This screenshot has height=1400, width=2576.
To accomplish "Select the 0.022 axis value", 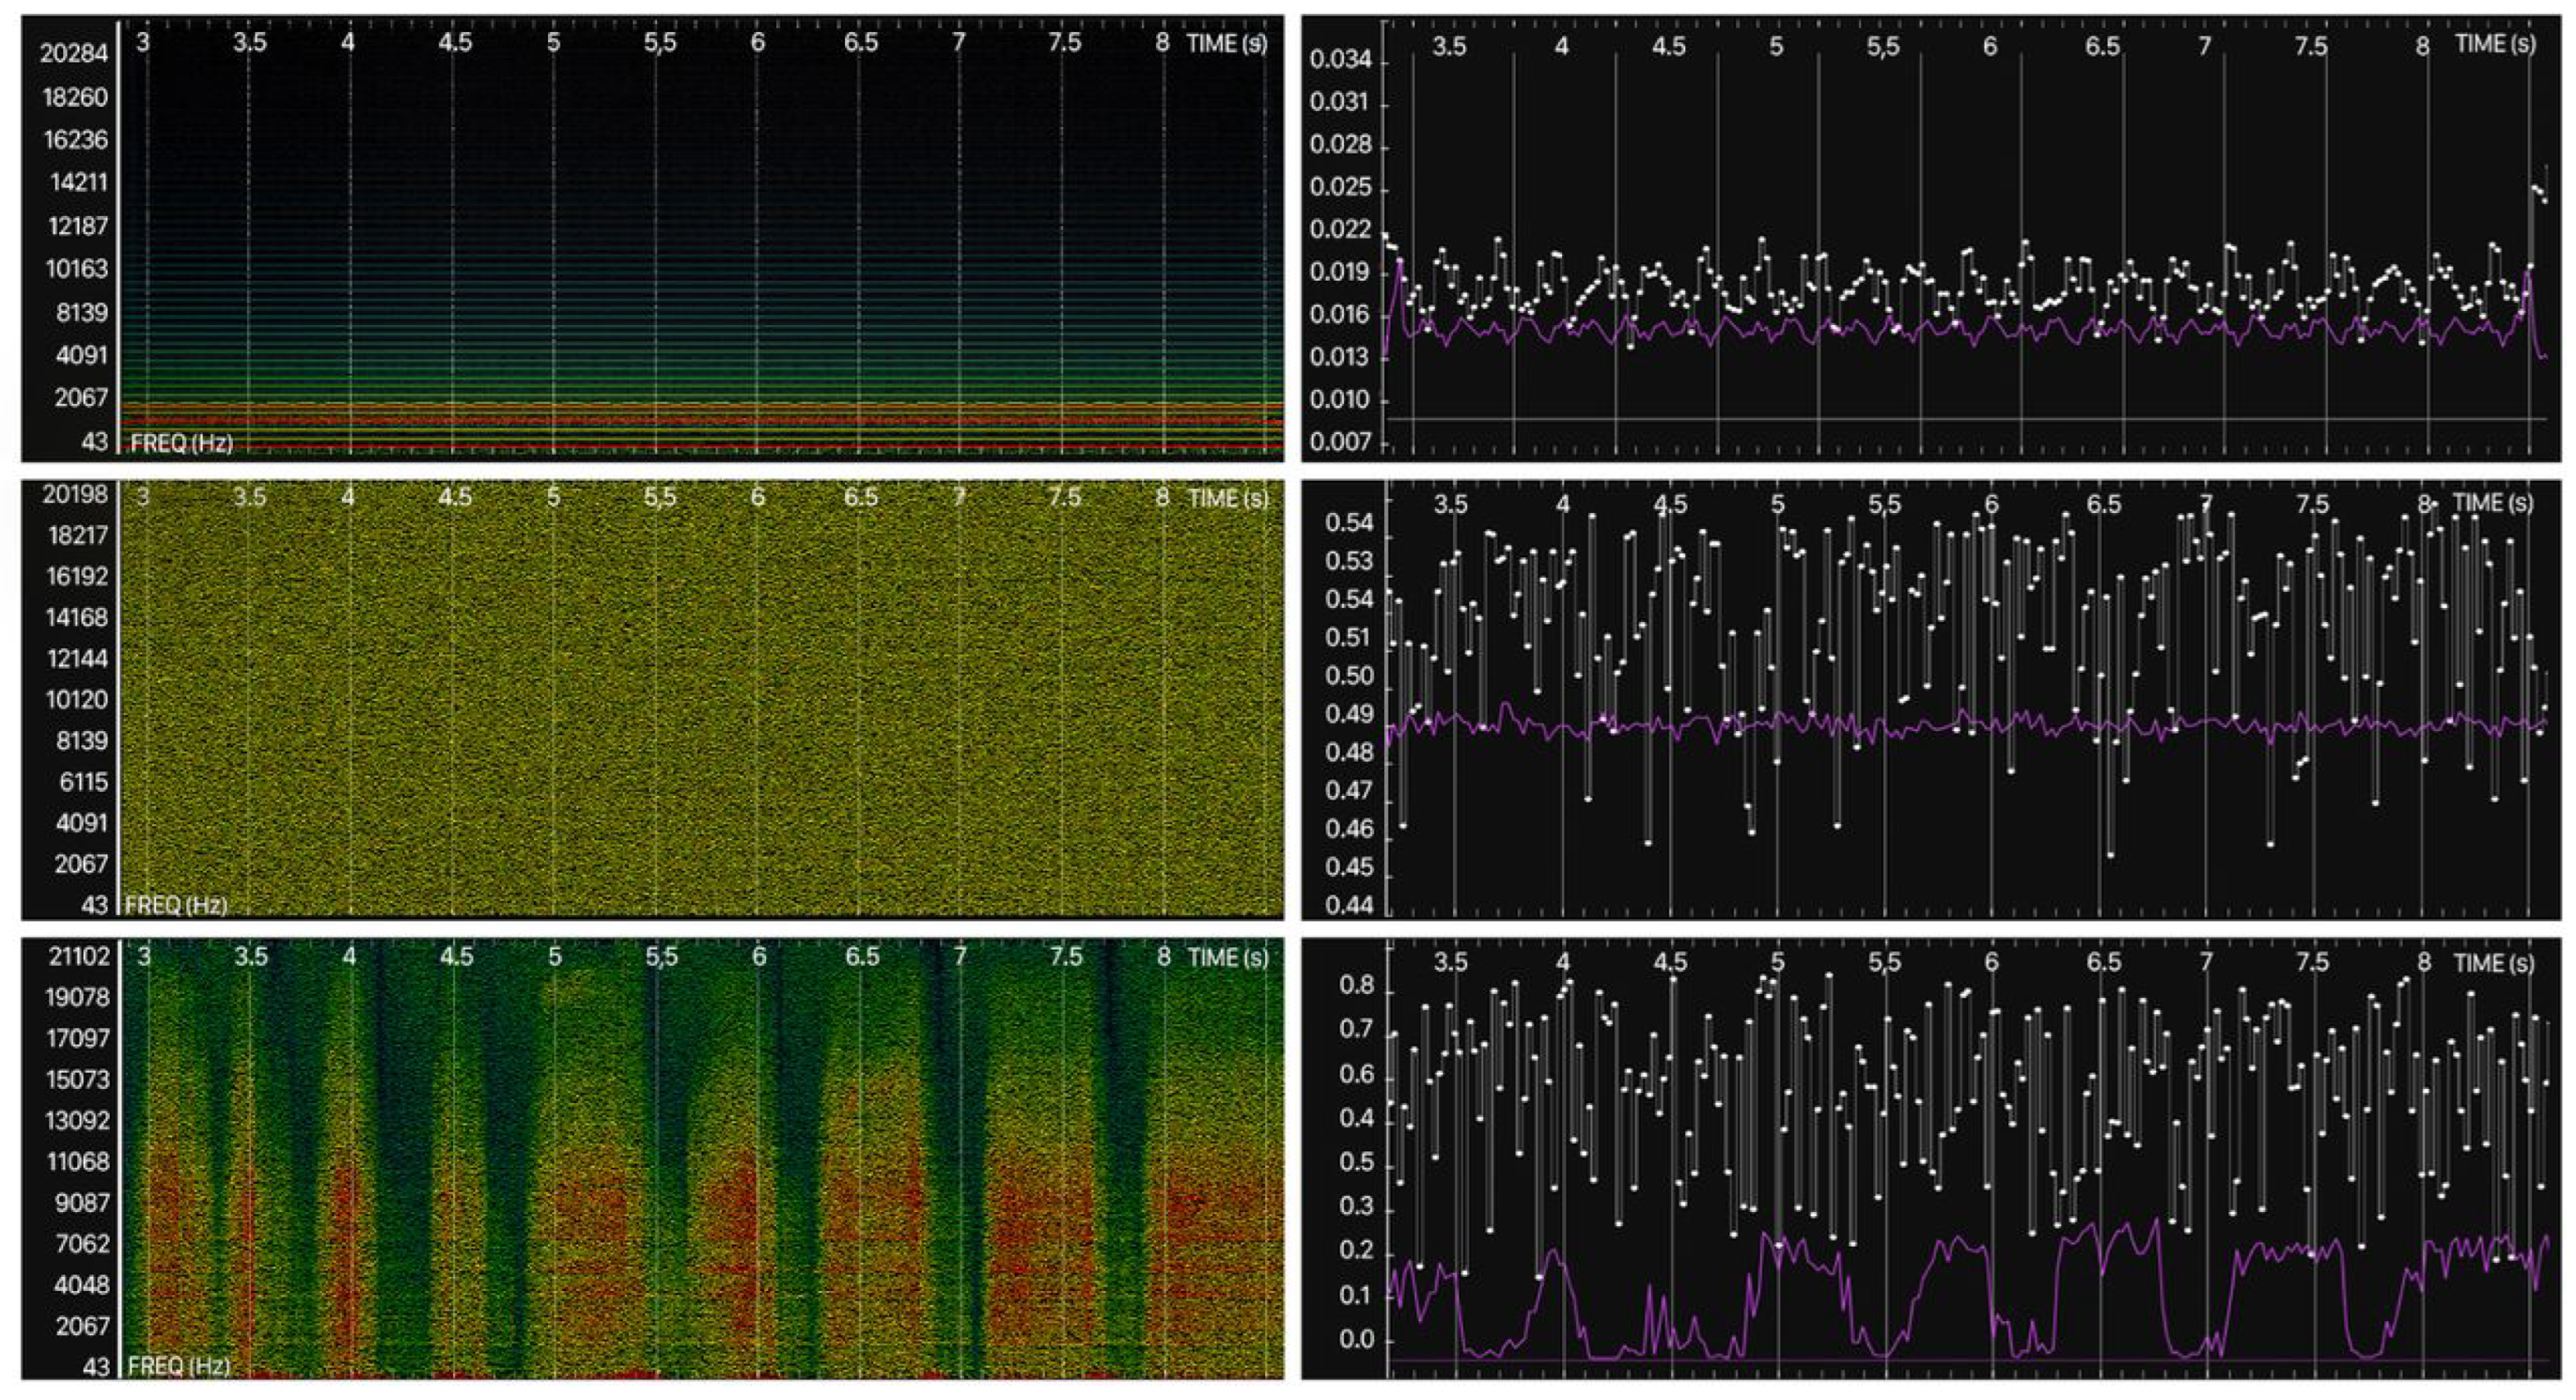I will (x=1341, y=231).
